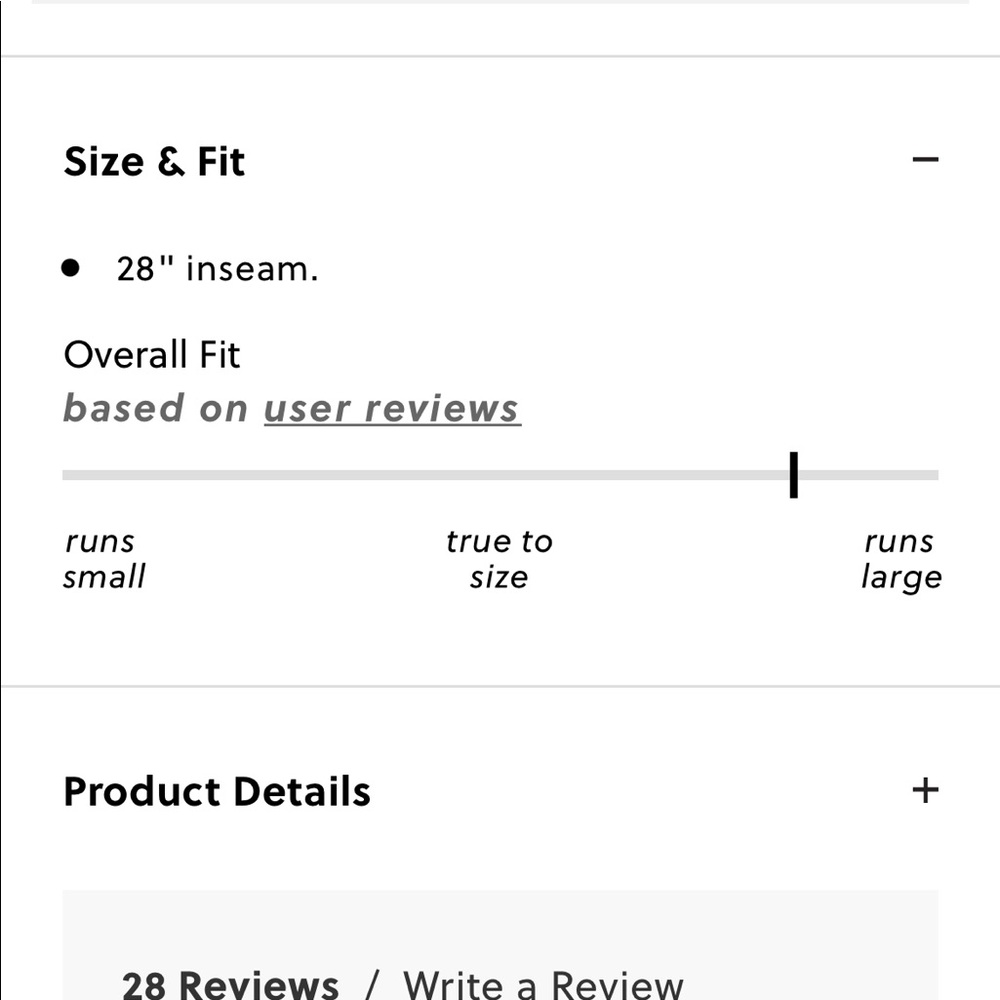Screen dimensions: 1000x1000
Task: Click the divider line above Product Details
Action: [500, 686]
